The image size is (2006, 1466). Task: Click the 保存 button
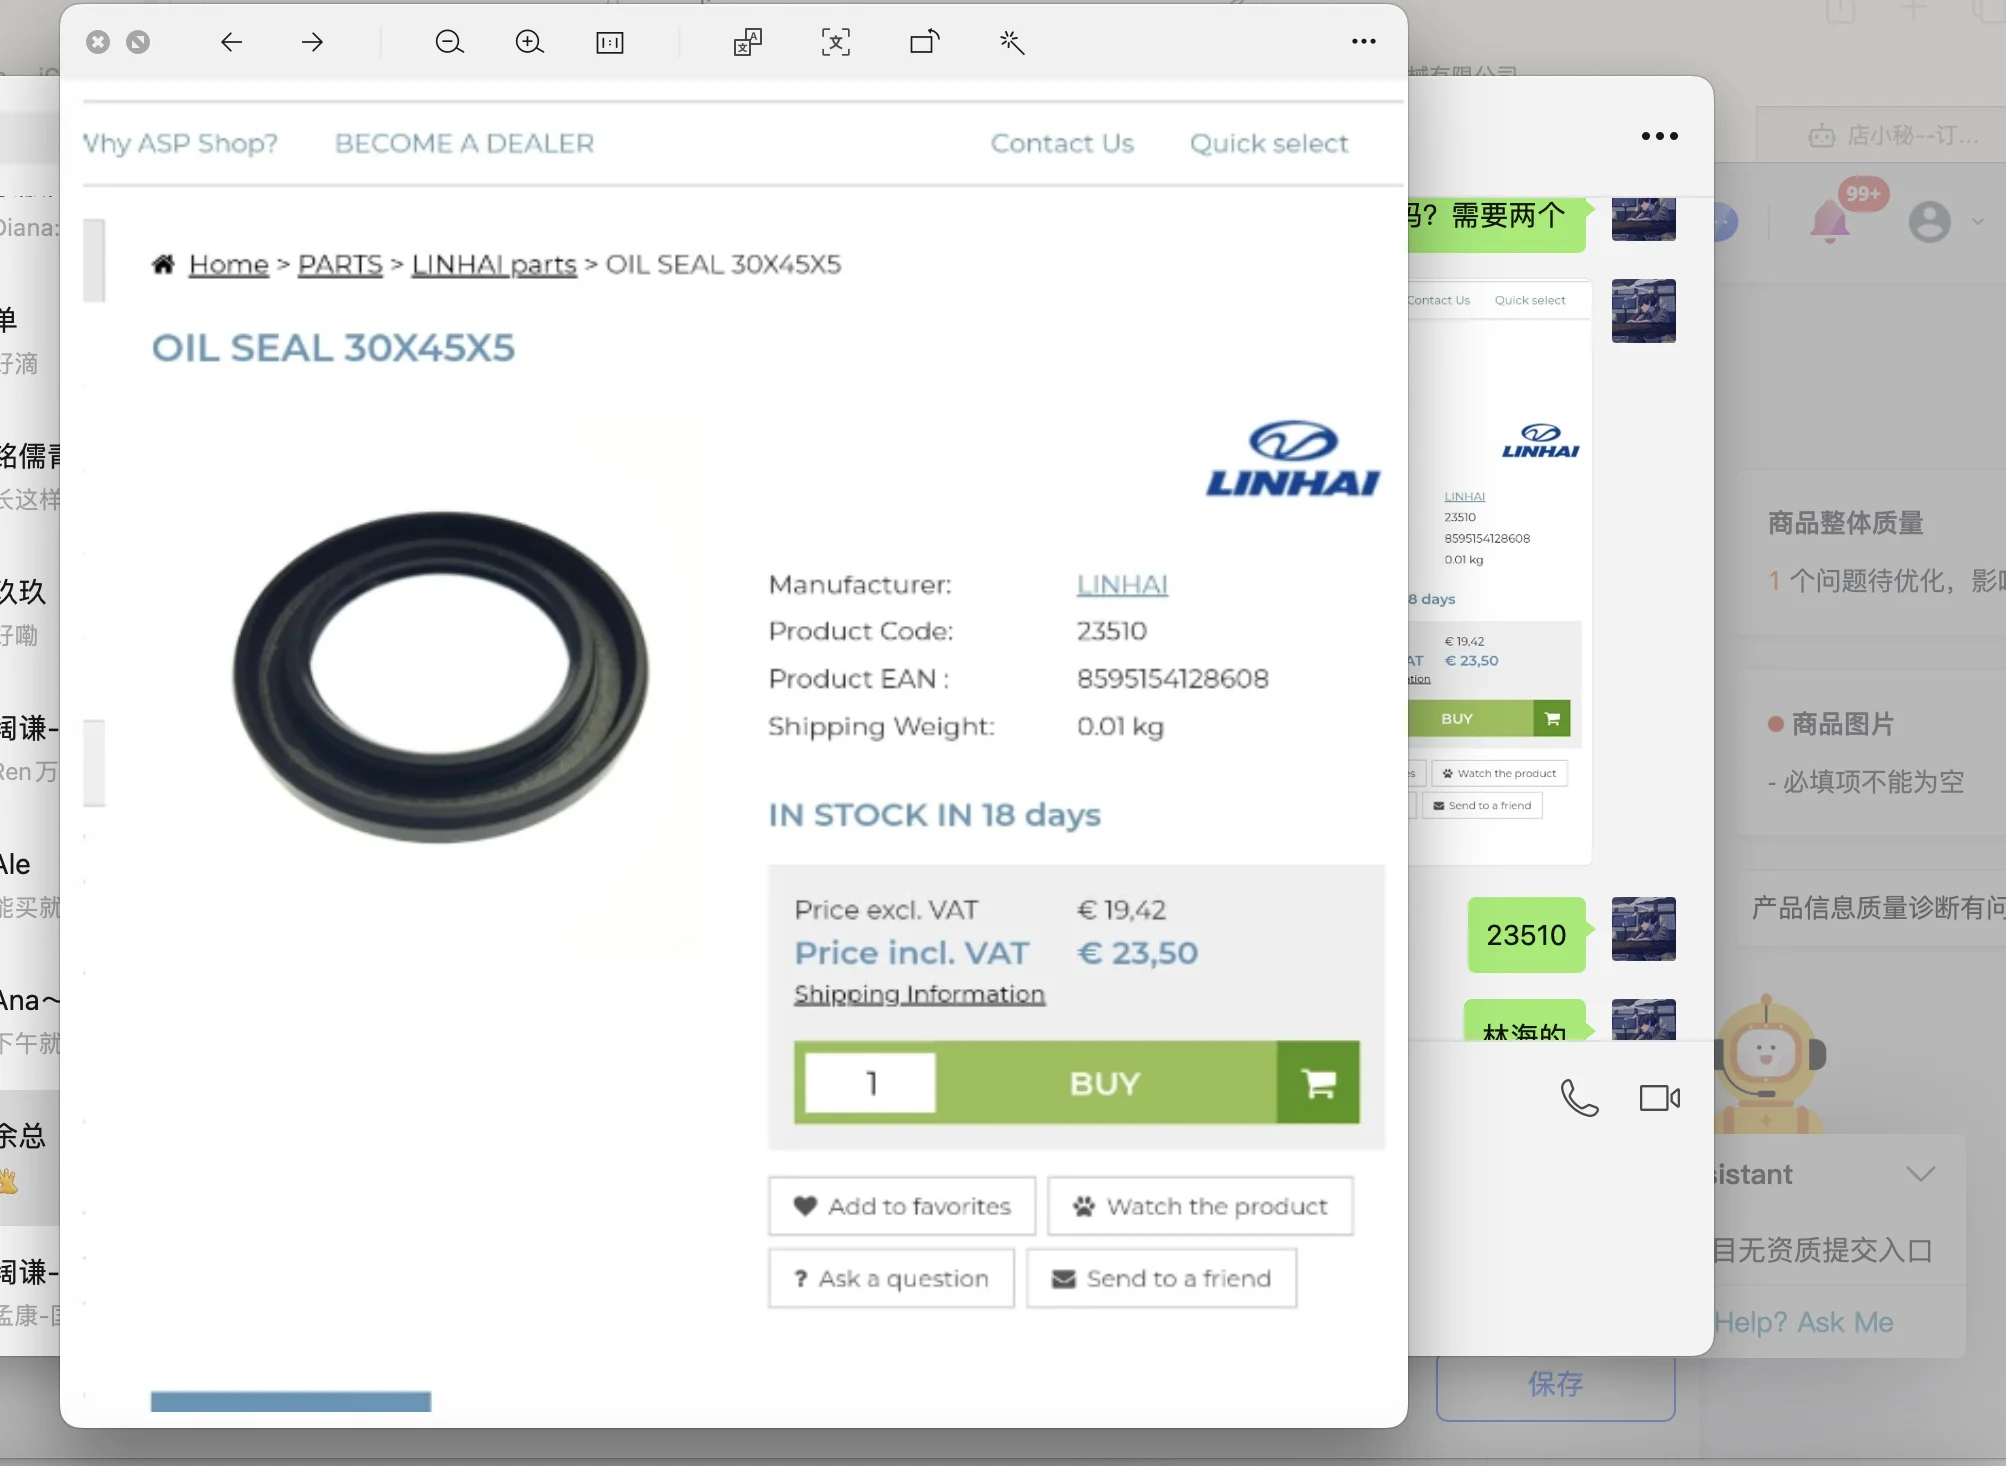(1555, 1384)
